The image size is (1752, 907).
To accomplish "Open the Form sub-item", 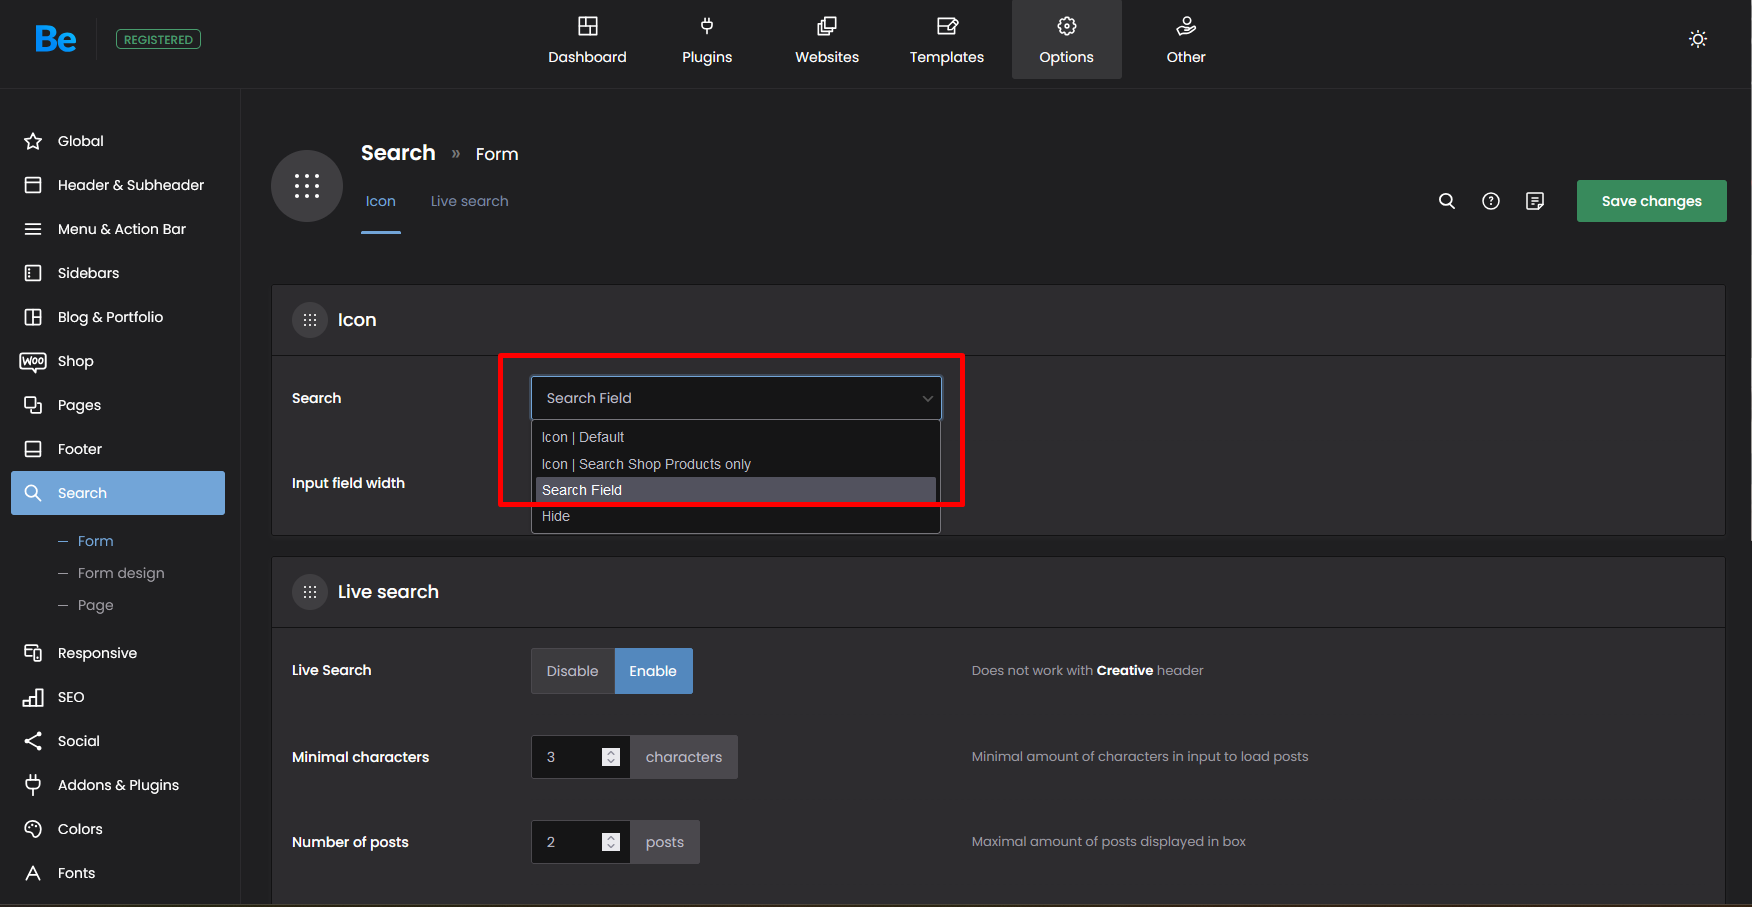I will click(x=96, y=541).
